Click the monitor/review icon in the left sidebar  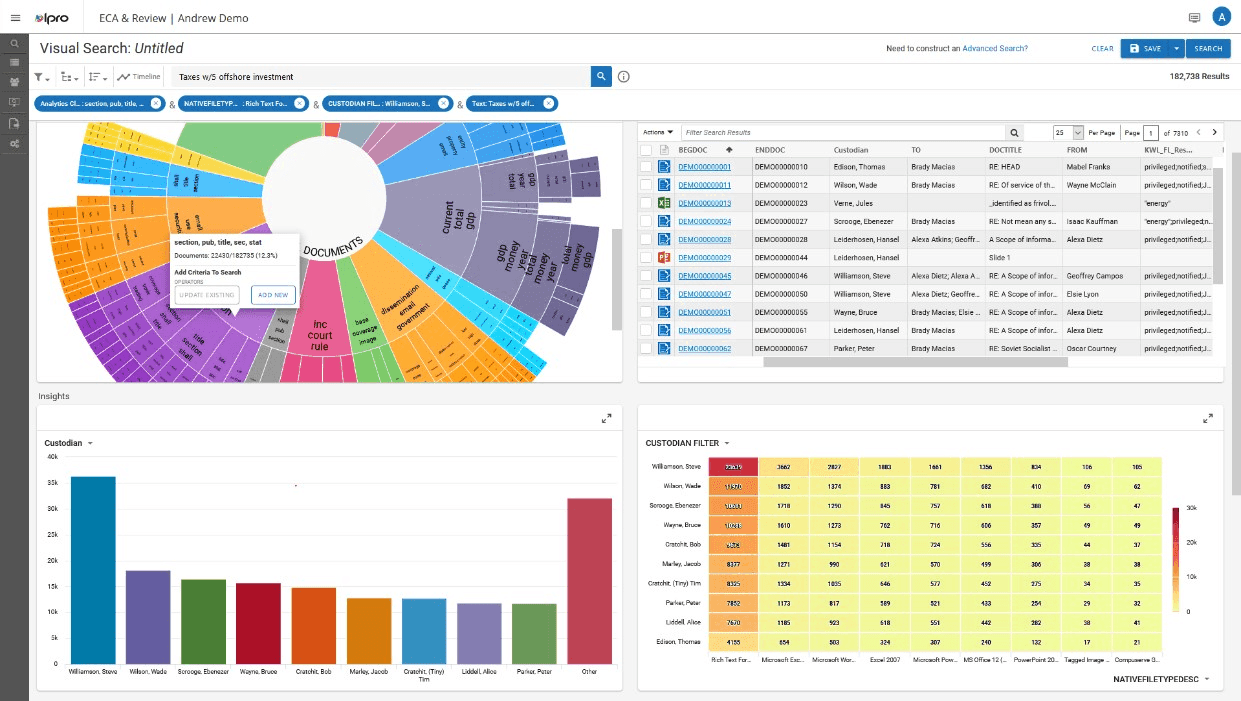click(x=14, y=102)
